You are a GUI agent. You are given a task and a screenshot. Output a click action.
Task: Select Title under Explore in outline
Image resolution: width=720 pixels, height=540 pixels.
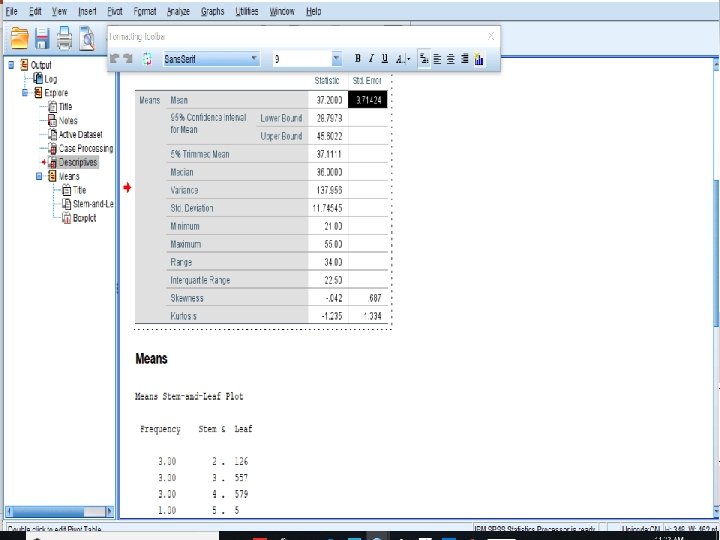pyautogui.click(x=65, y=107)
